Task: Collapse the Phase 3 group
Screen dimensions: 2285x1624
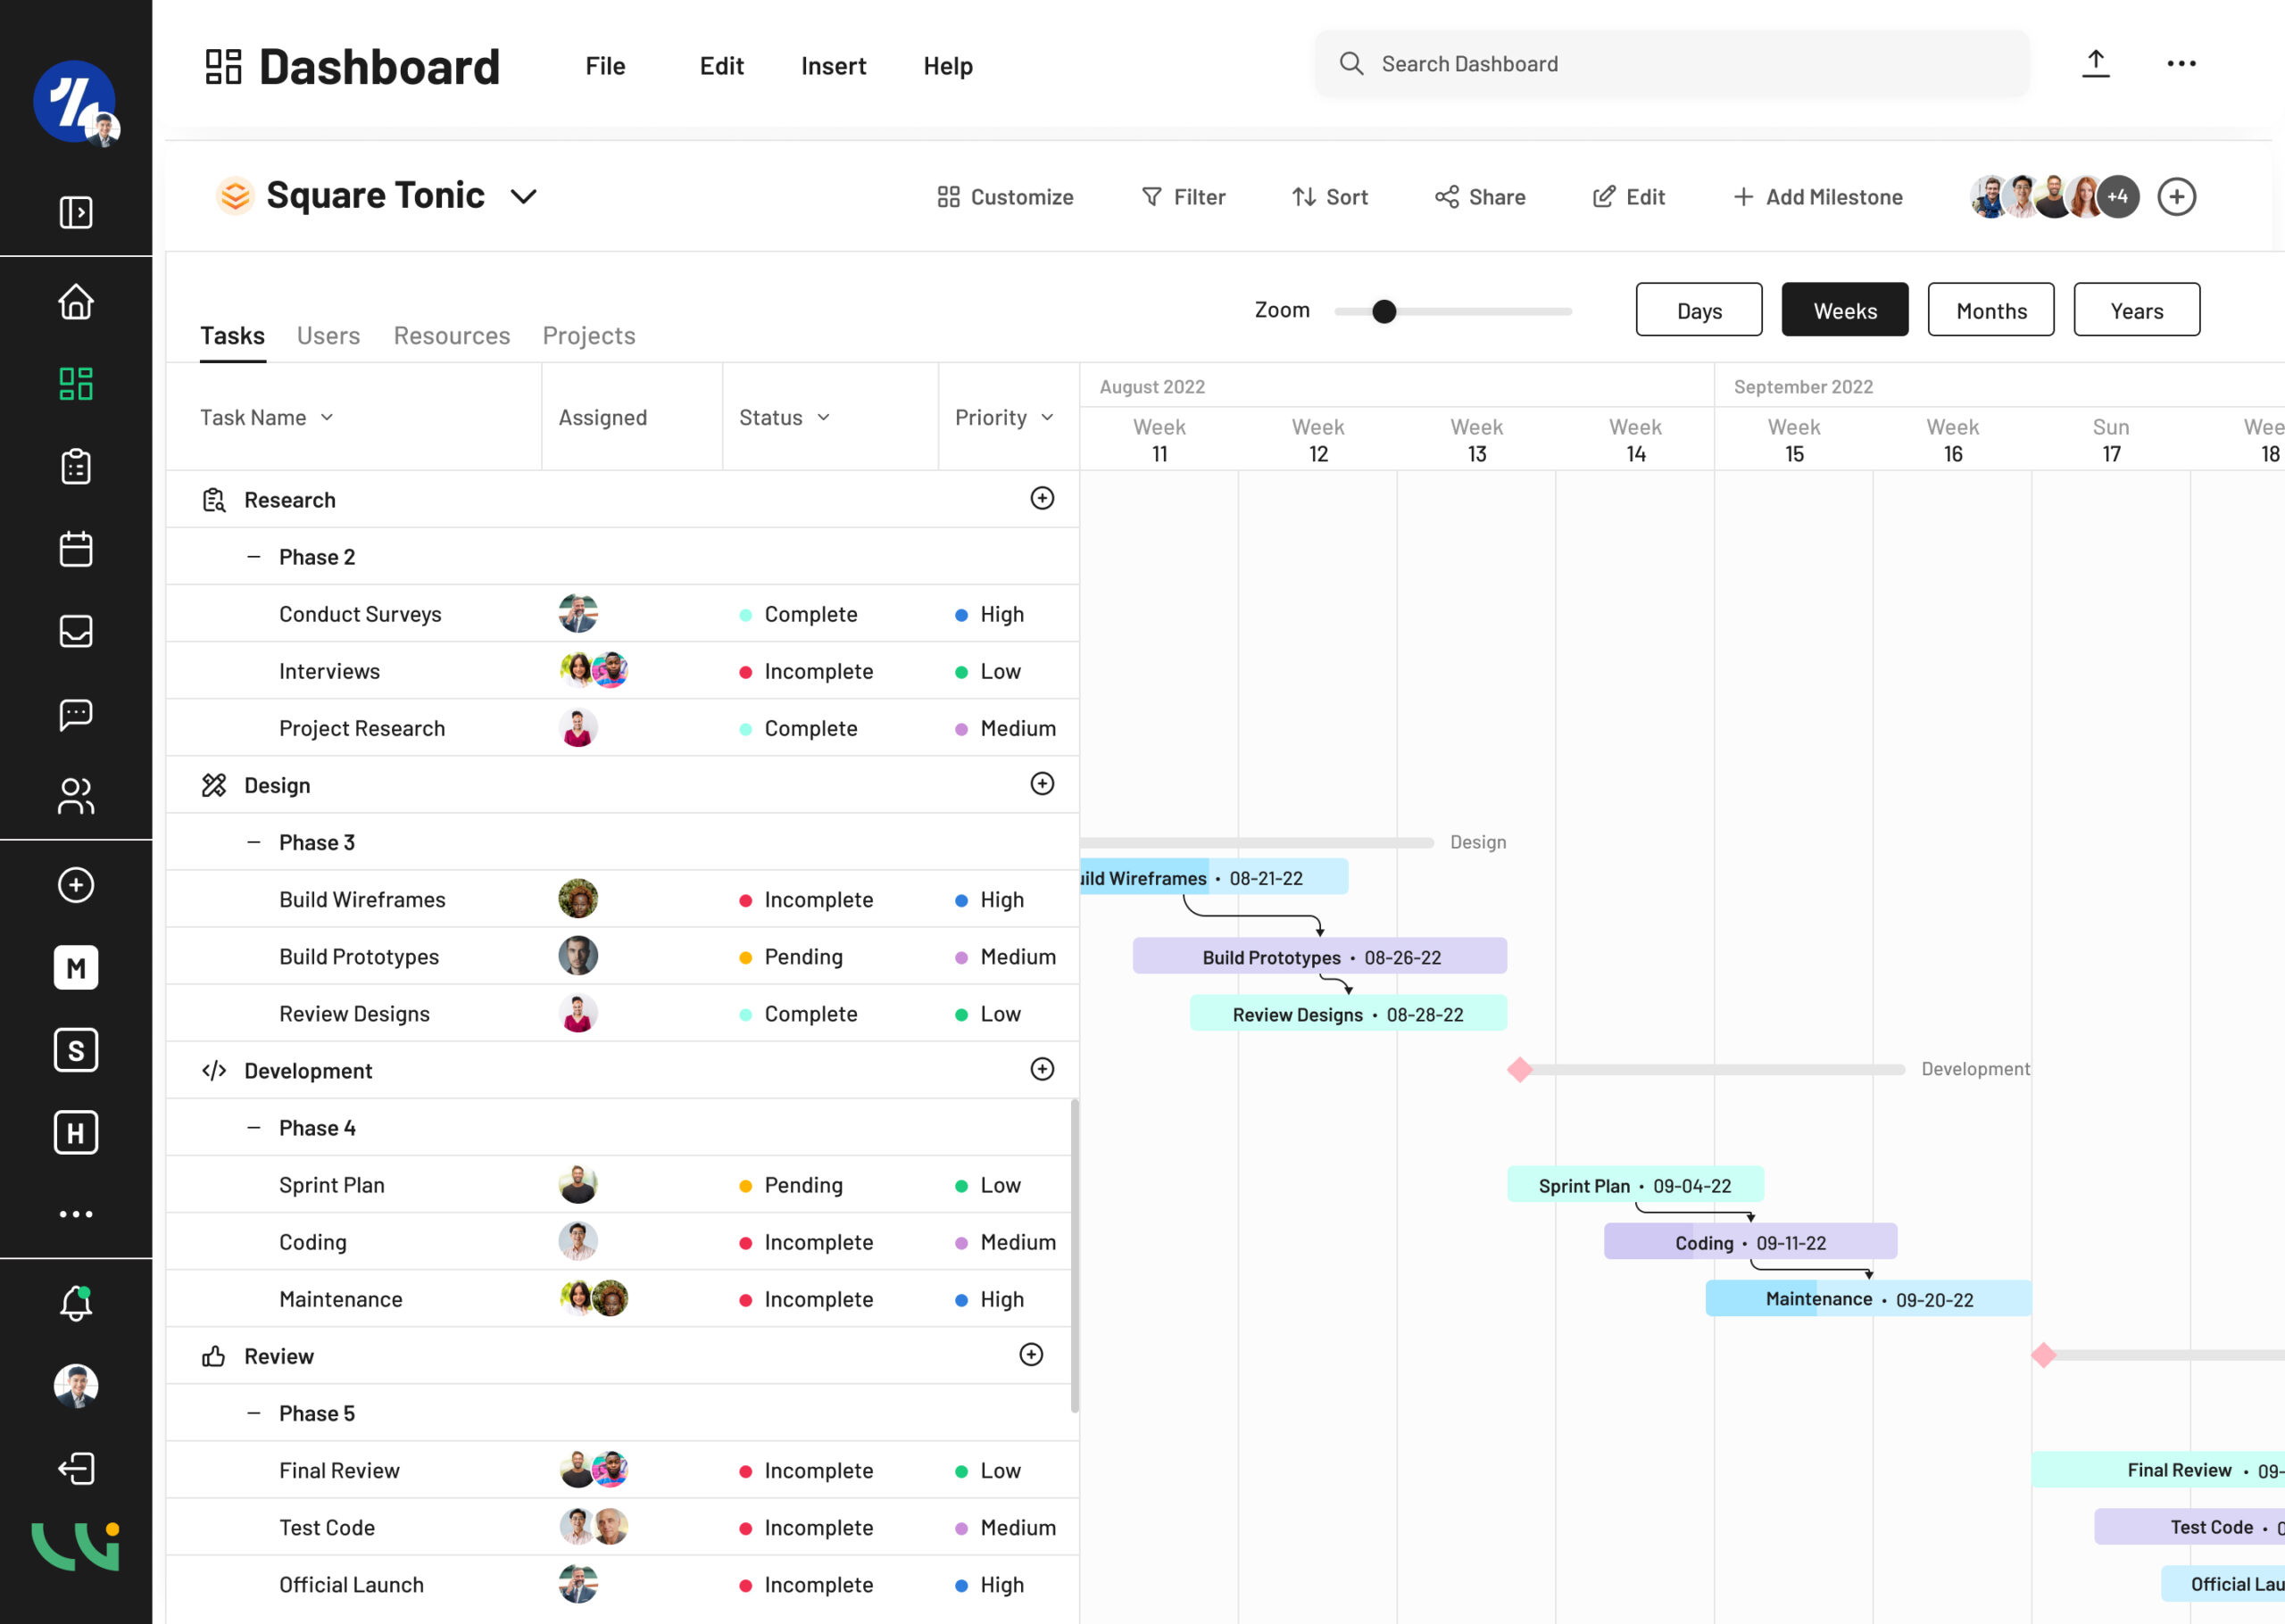Action: pos(254,842)
